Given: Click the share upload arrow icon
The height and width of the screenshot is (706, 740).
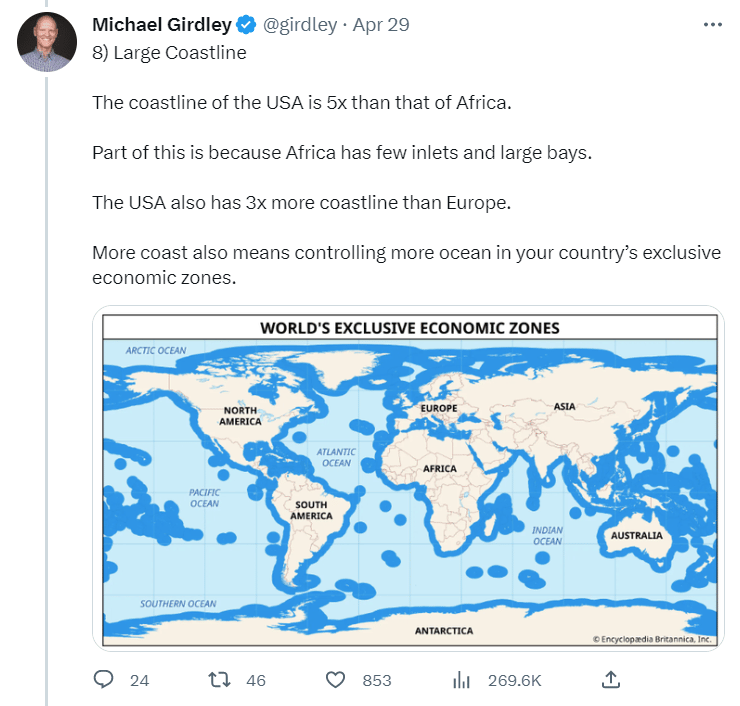Looking at the screenshot, I should (611, 680).
